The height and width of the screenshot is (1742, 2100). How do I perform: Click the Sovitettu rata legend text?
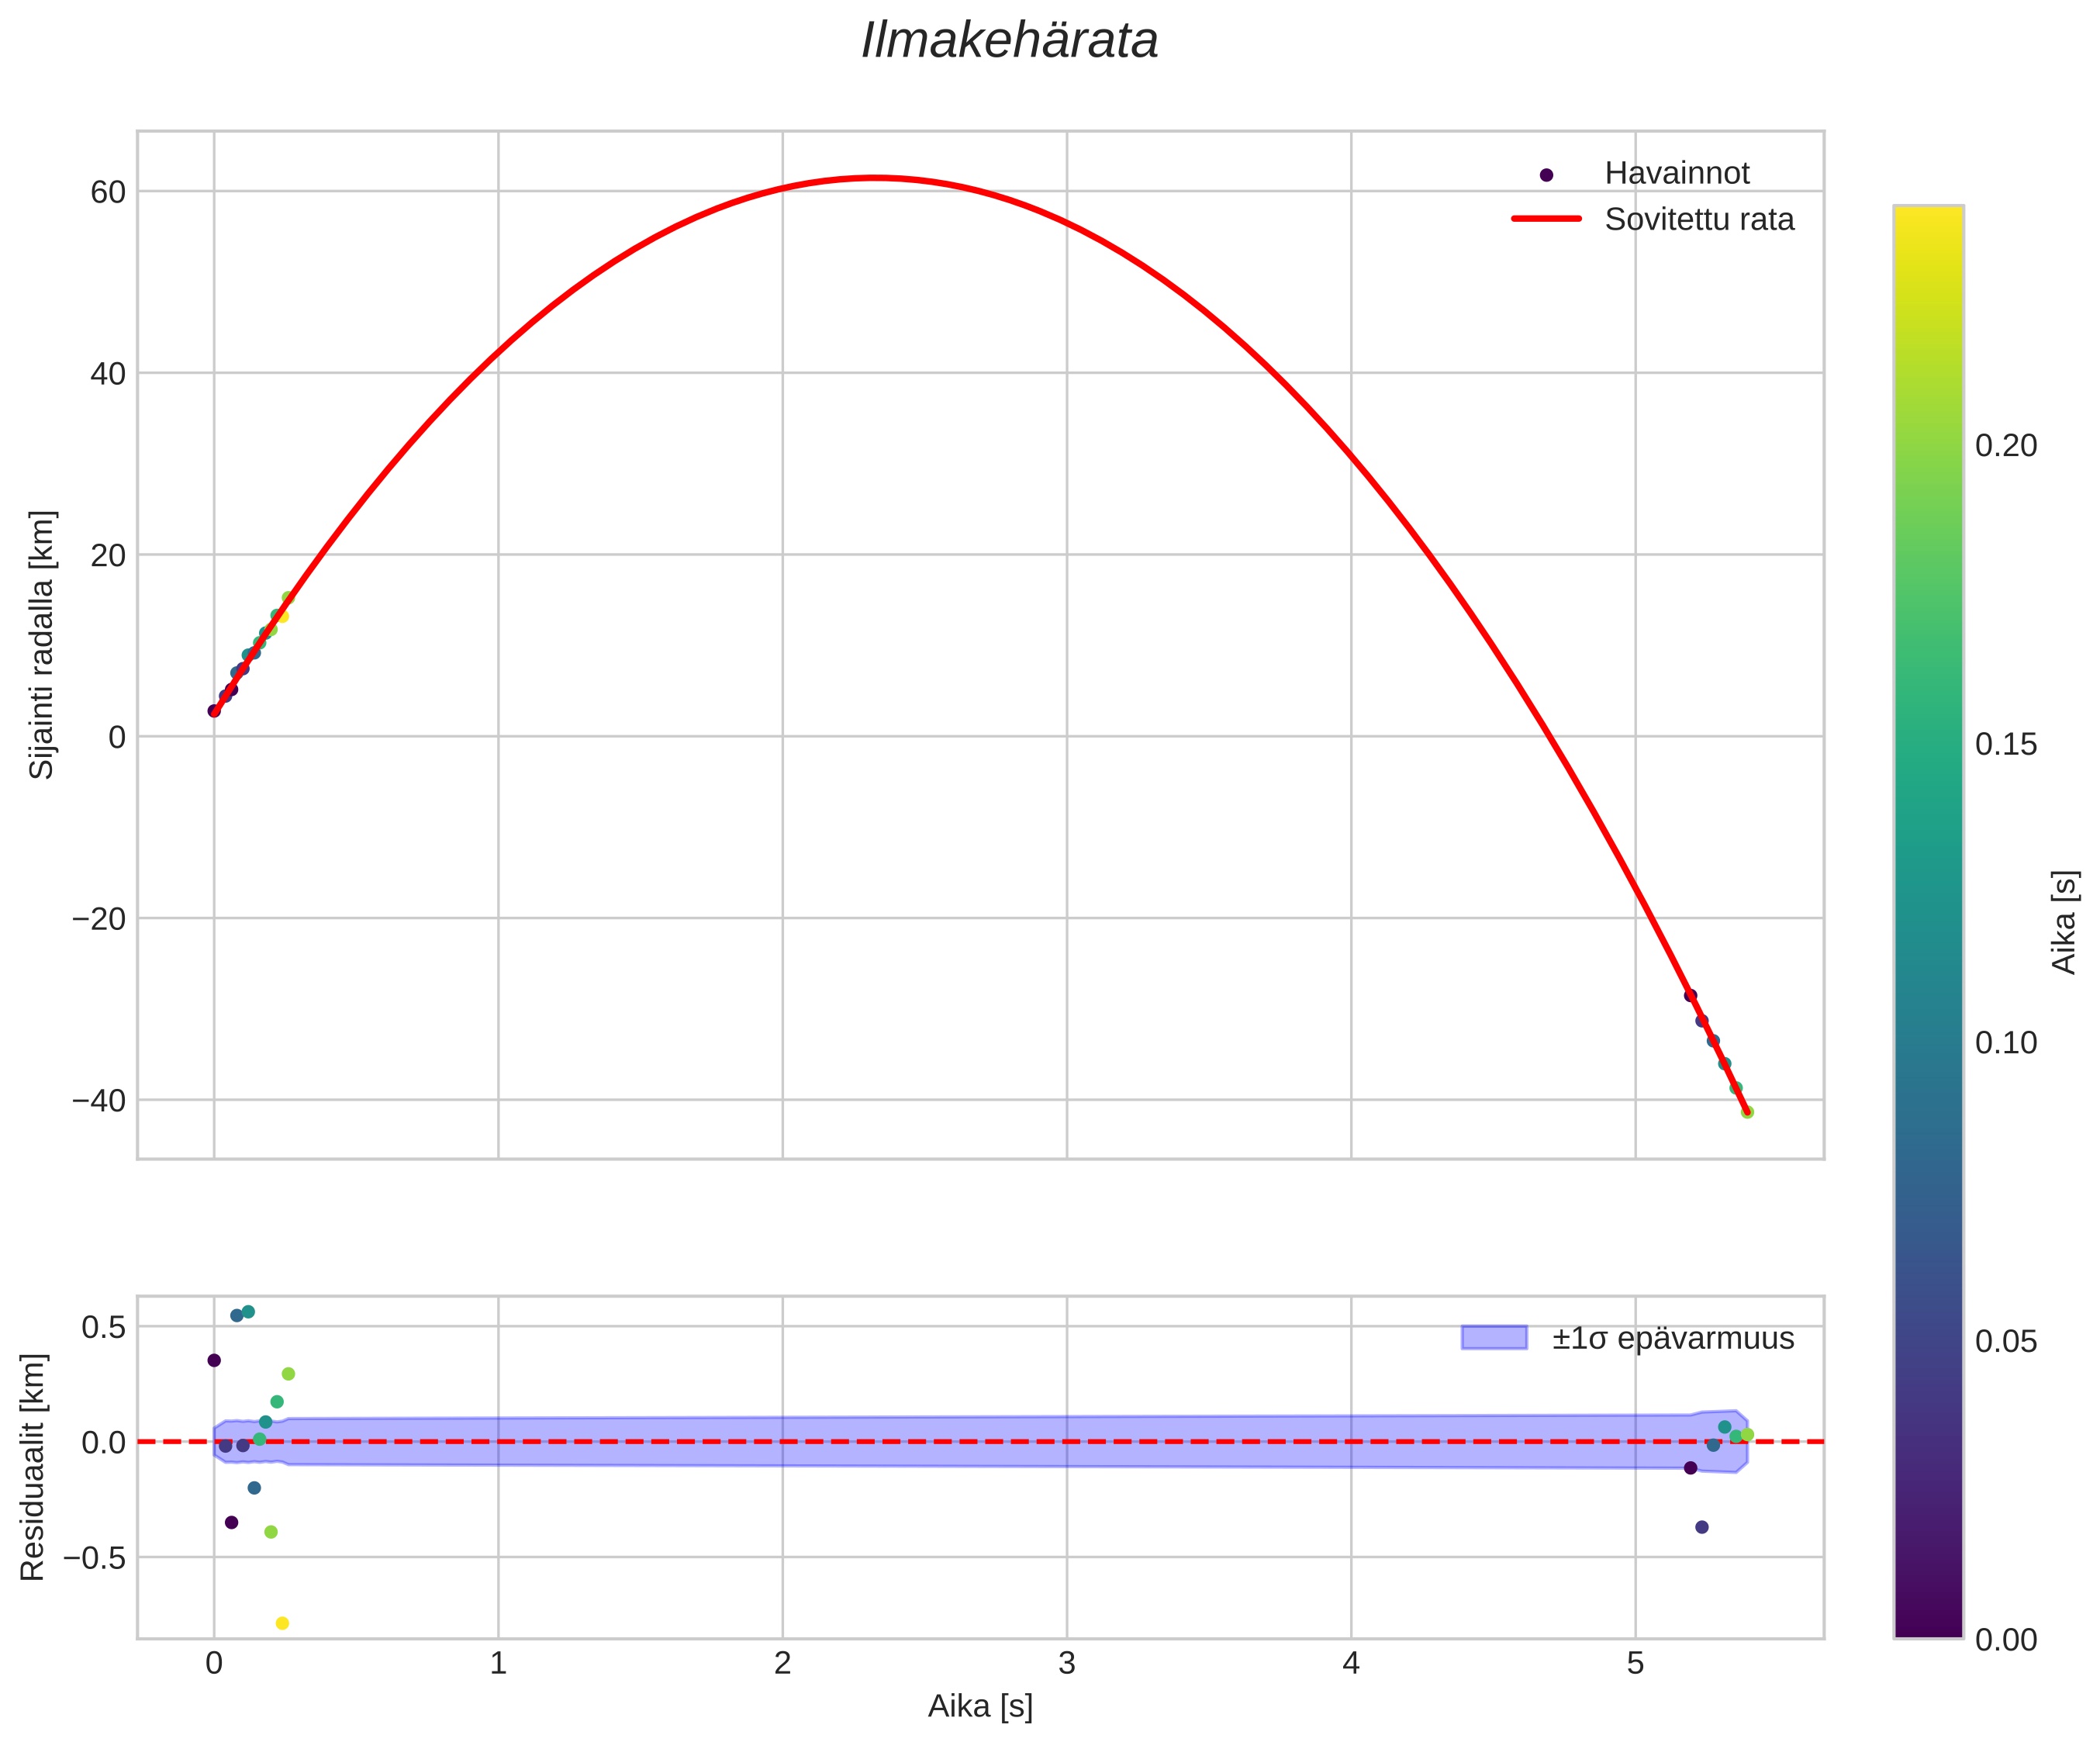click(1699, 219)
